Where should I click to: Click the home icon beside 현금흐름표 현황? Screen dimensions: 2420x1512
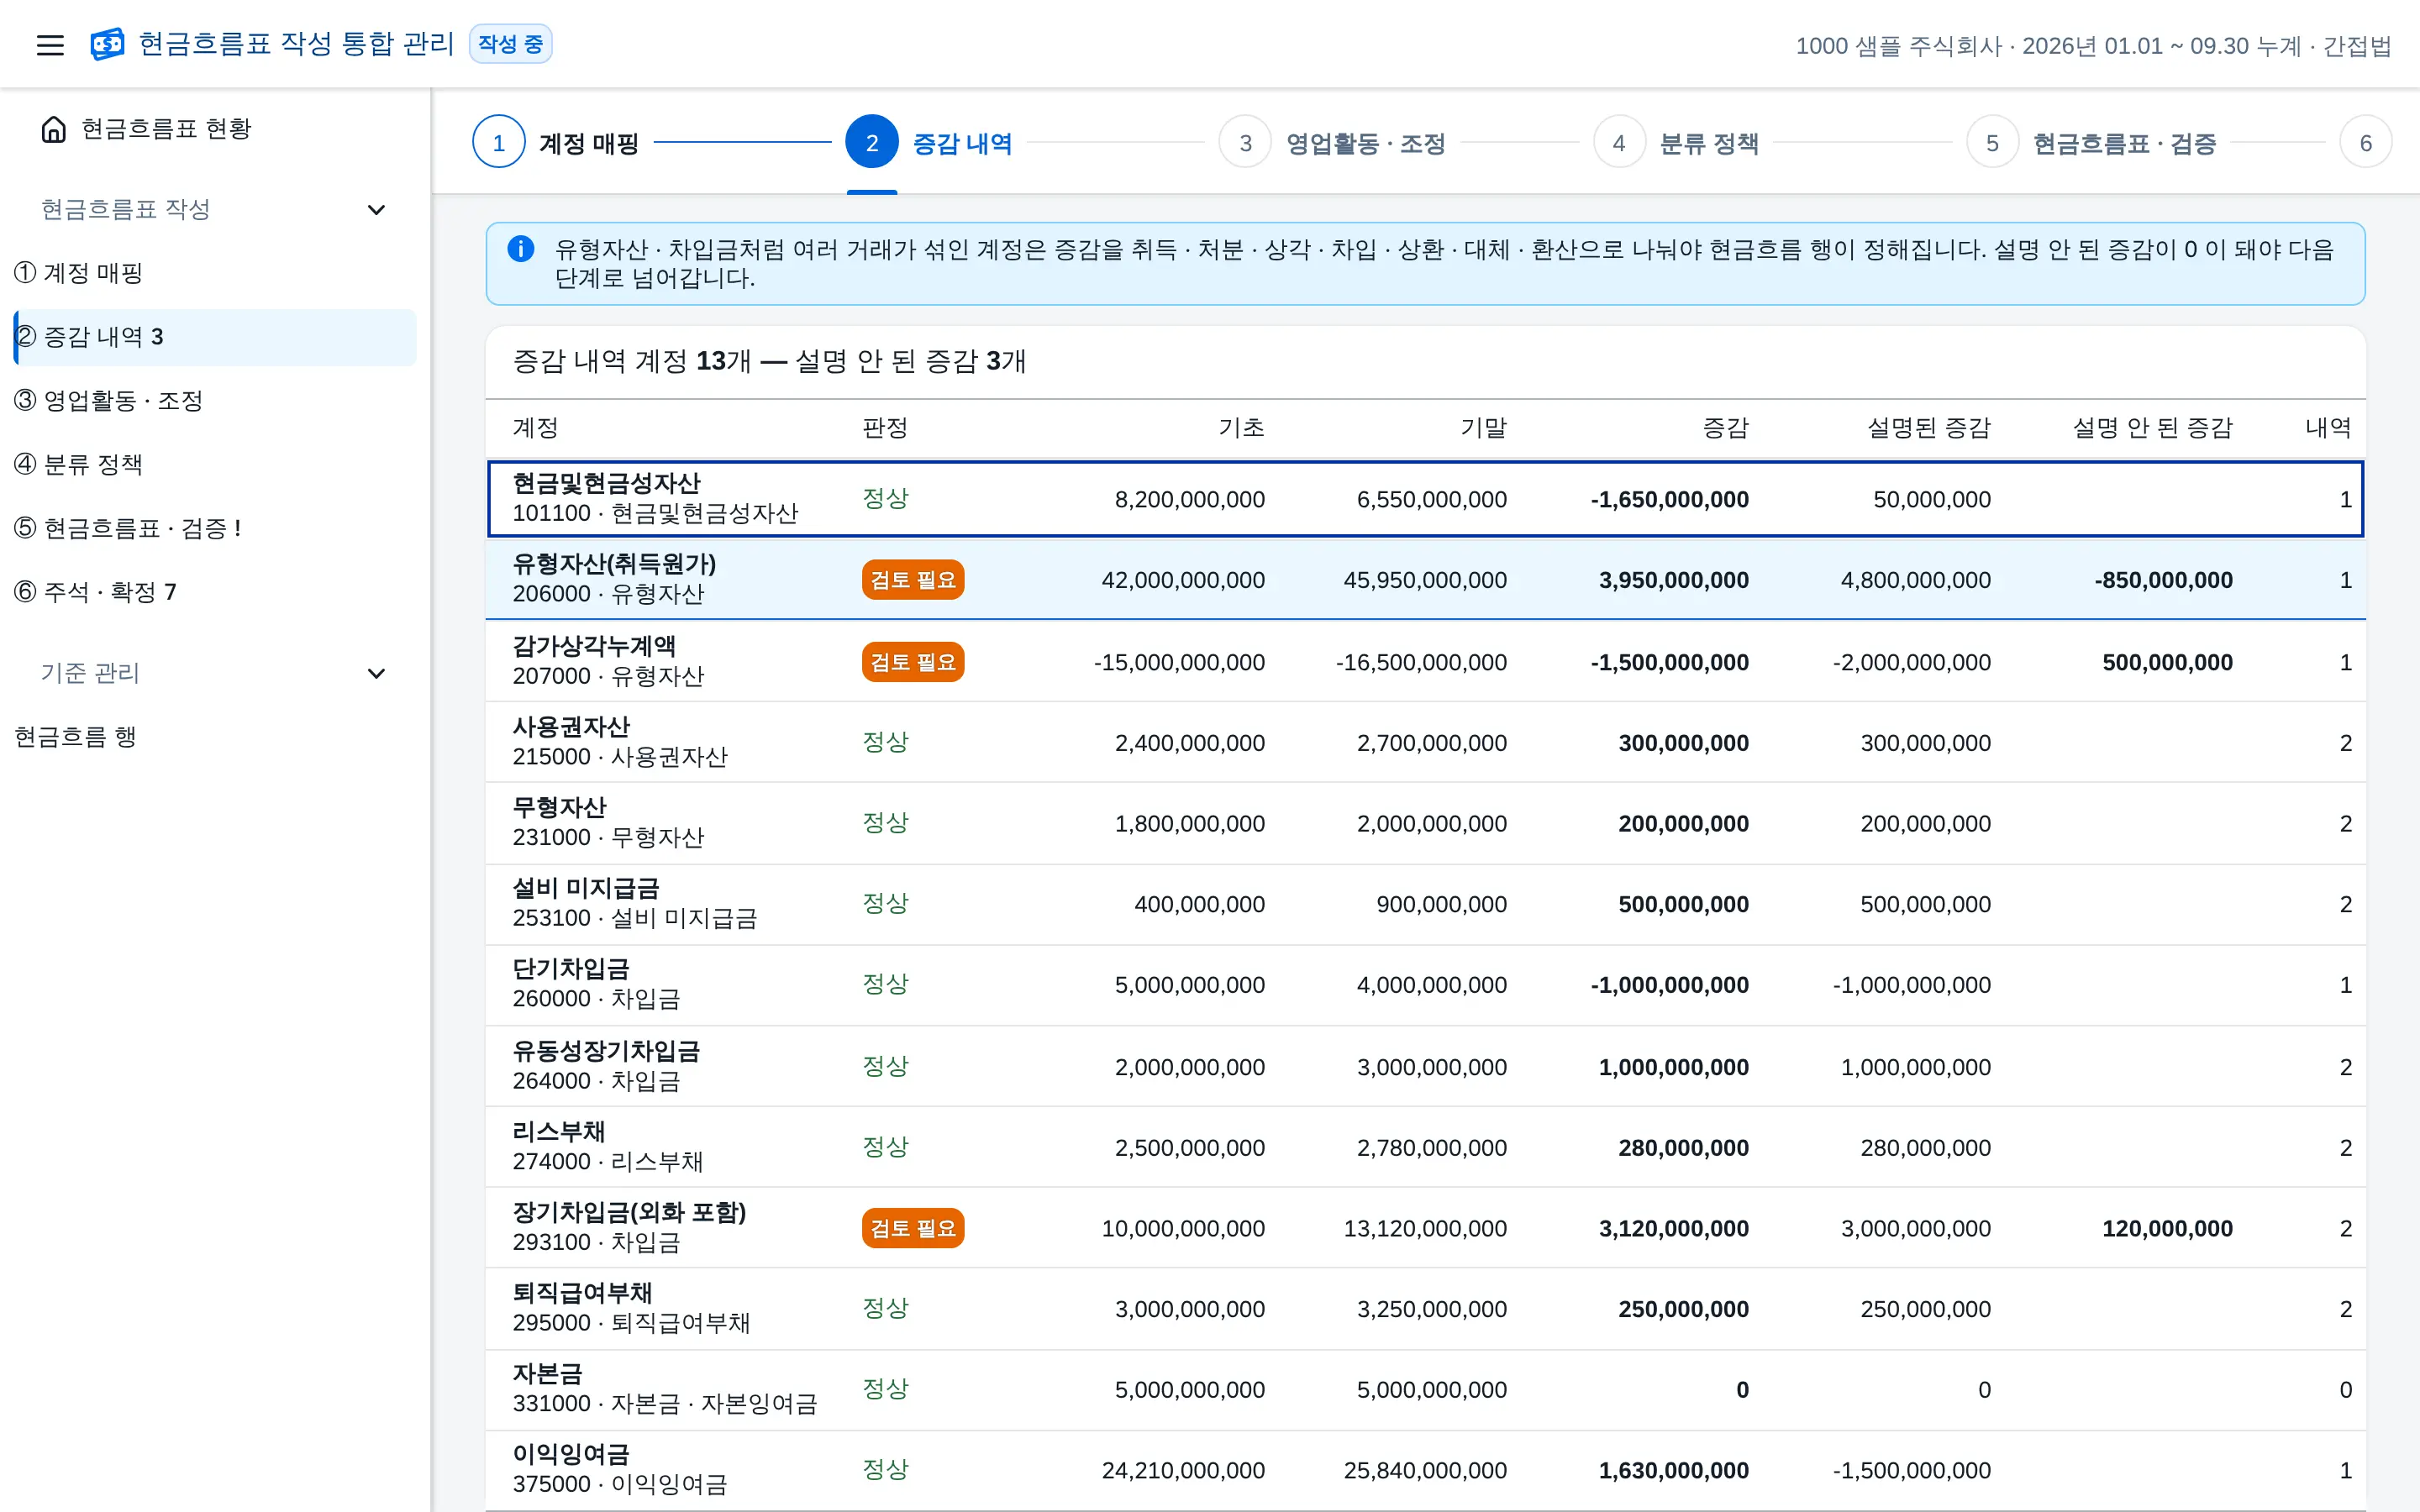(54, 129)
